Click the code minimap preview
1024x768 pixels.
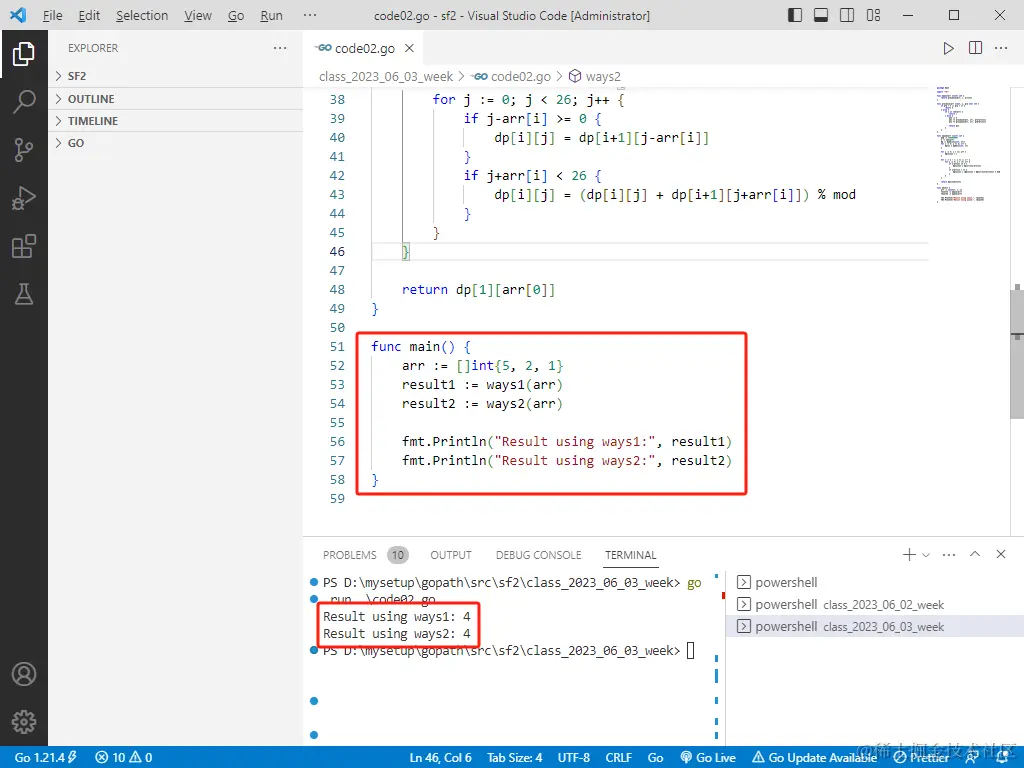pos(969,144)
